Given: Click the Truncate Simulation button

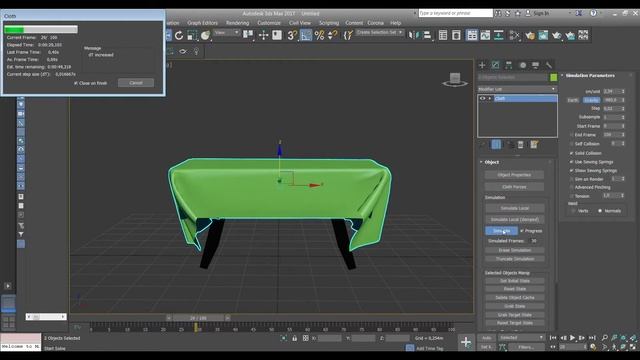Looking at the screenshot, I should [x=515, y=259].
